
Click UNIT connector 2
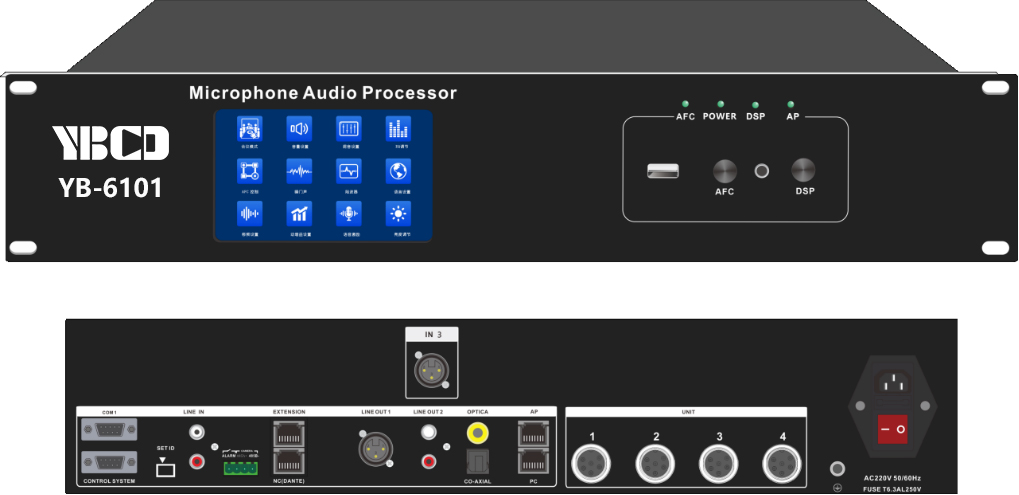[x=655, y=464]
